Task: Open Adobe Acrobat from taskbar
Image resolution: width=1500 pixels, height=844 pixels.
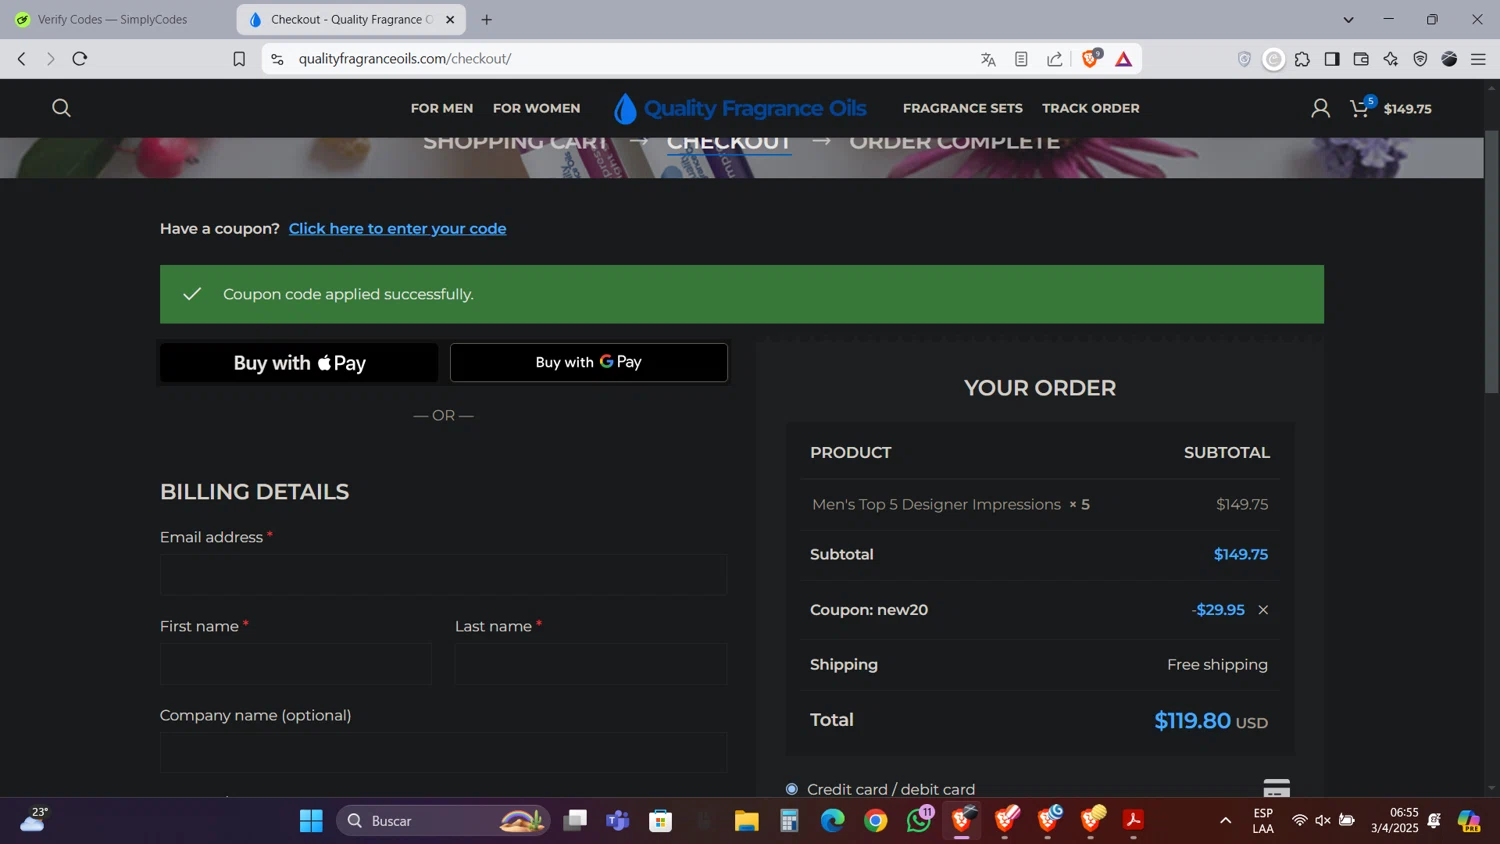Action: tap(1134, 821)
